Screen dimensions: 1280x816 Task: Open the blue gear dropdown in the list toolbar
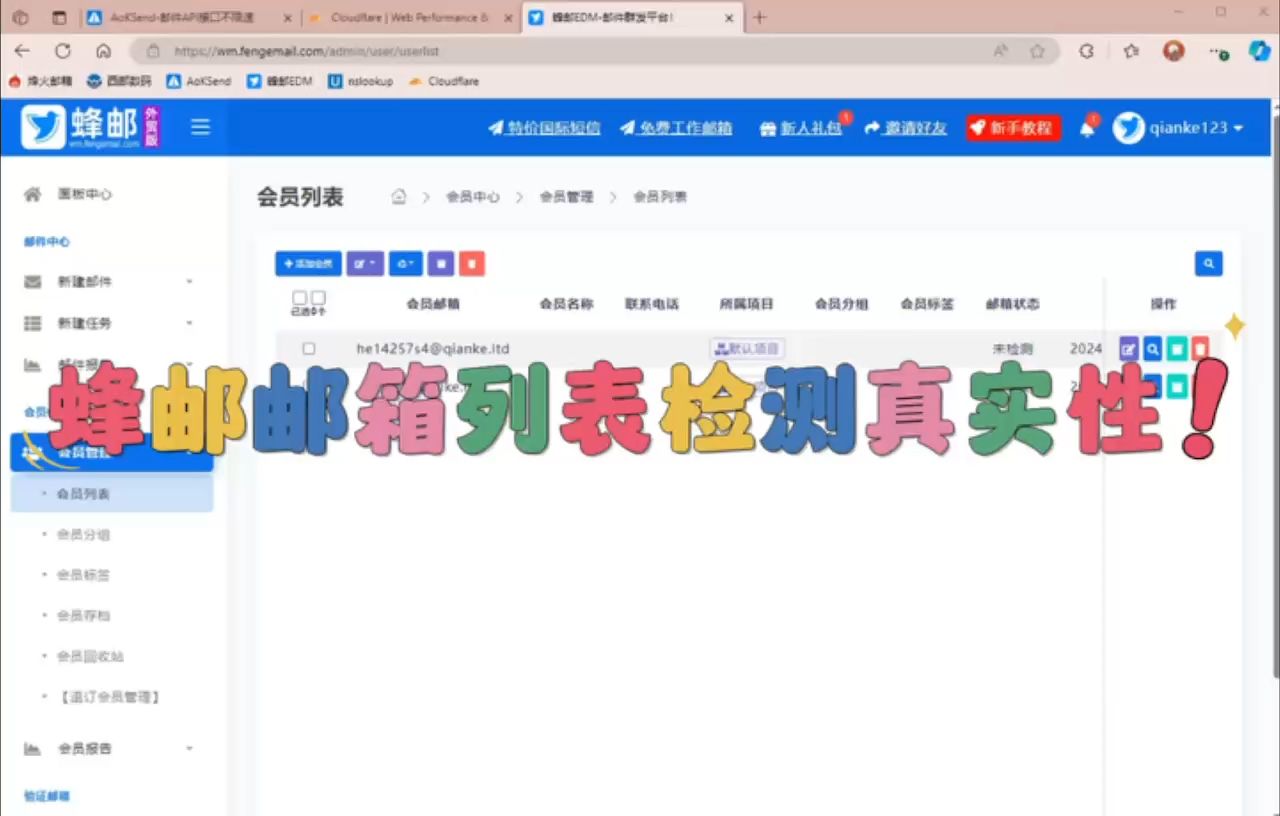click(406, 264)
